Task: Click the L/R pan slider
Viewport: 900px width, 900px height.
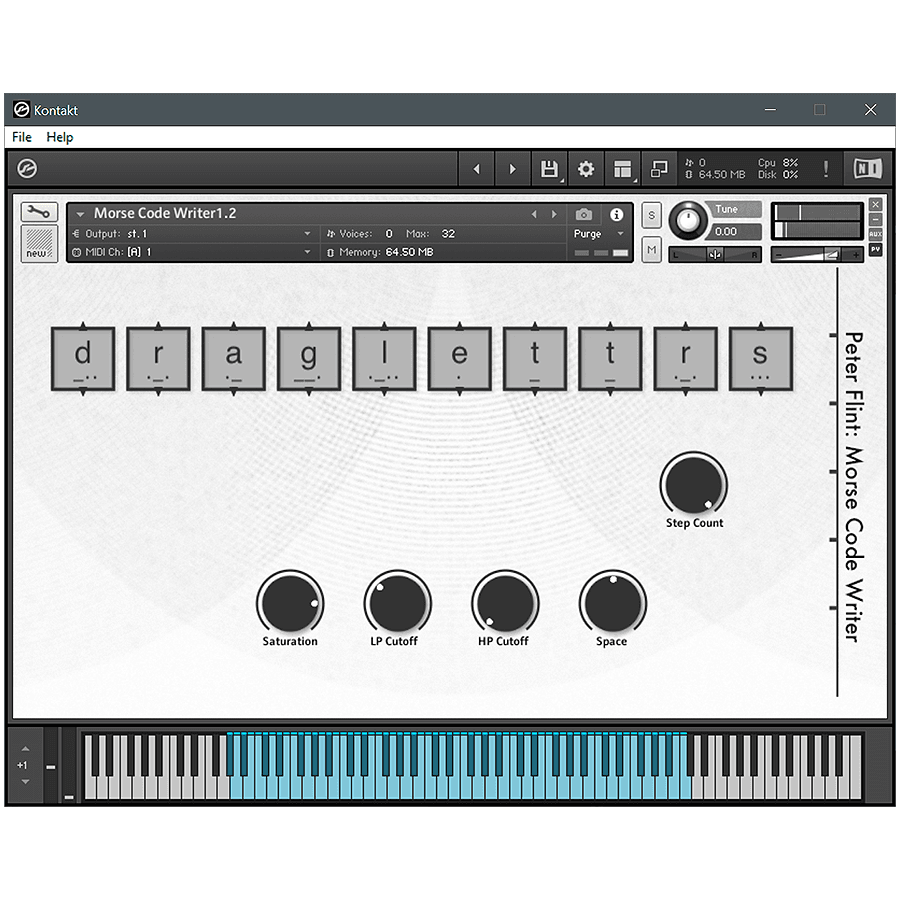Action: pyautogui.click(x=715, y=254)
